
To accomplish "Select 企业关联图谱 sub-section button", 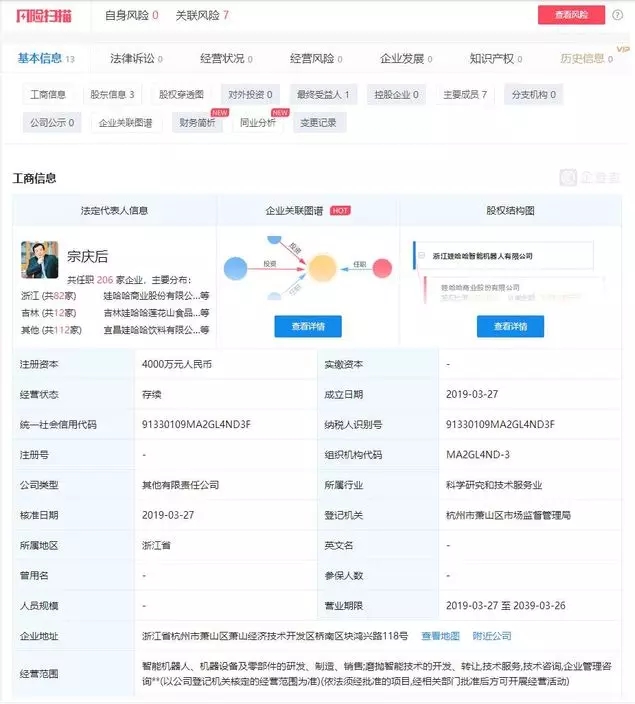I will [x=125, y=123].
